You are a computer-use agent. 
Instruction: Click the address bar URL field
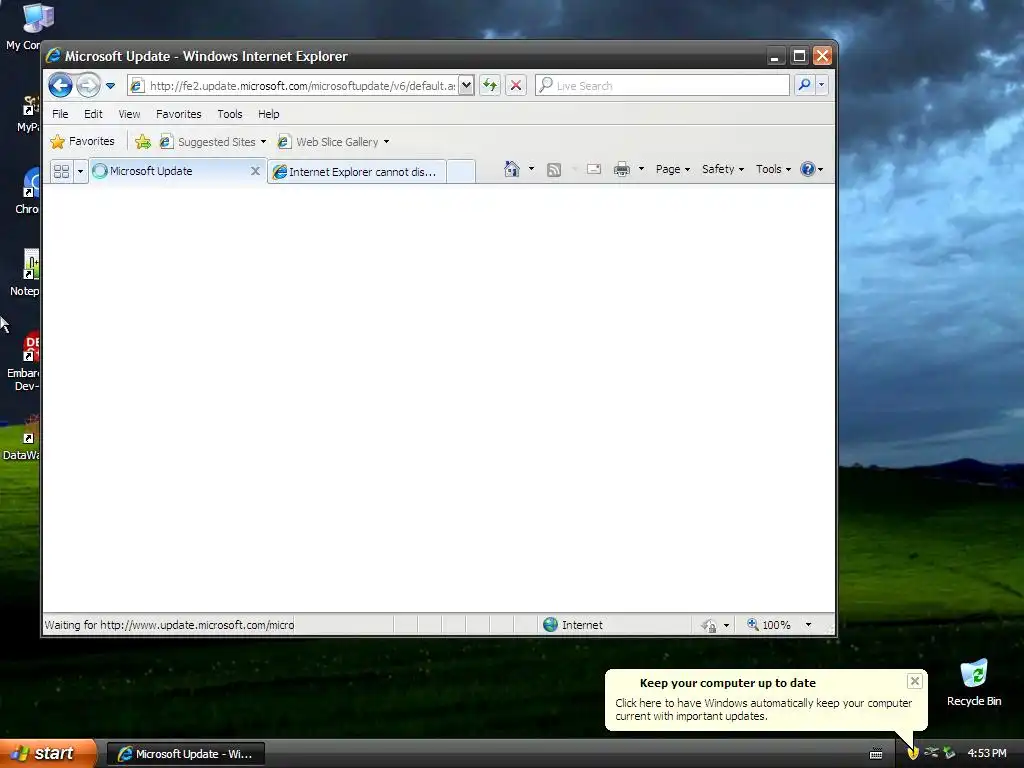(x=302, y=86)
